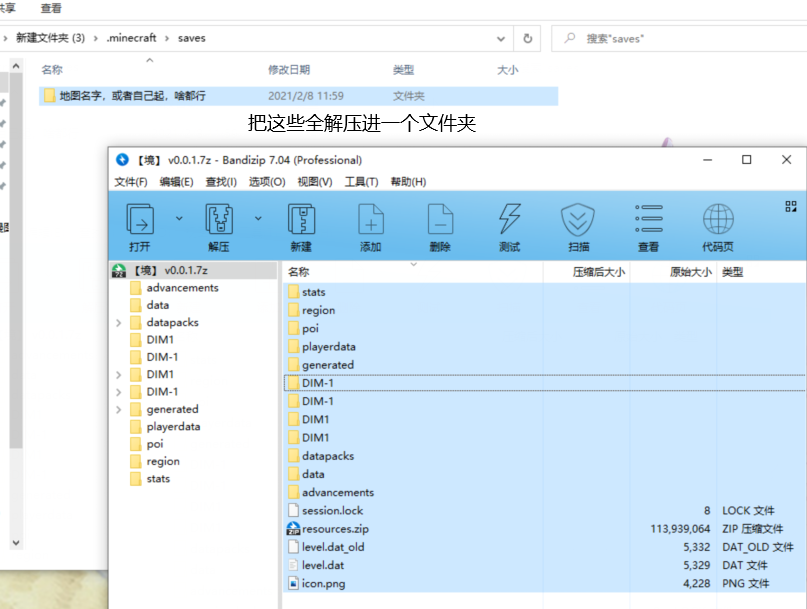Expand the generated folder tree node
The image size is (807, 609).
click(x=120, y=409)
